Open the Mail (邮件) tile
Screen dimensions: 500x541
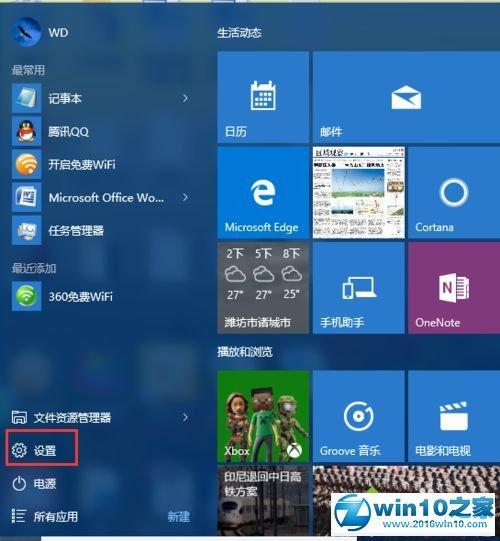tap(406, 97)
